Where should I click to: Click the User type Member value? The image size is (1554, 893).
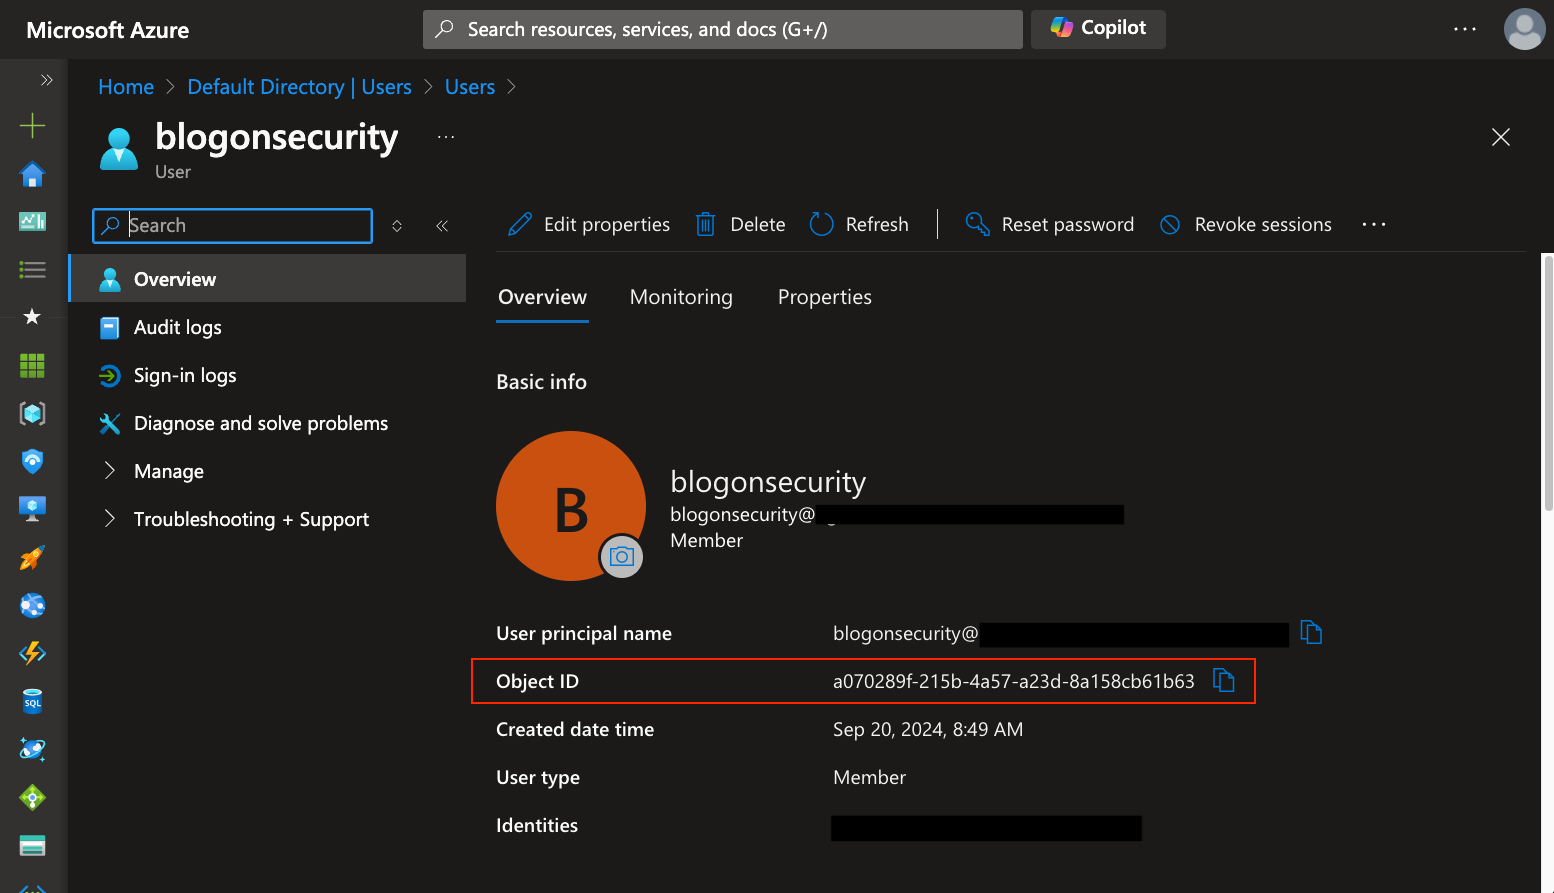point(869,777)
